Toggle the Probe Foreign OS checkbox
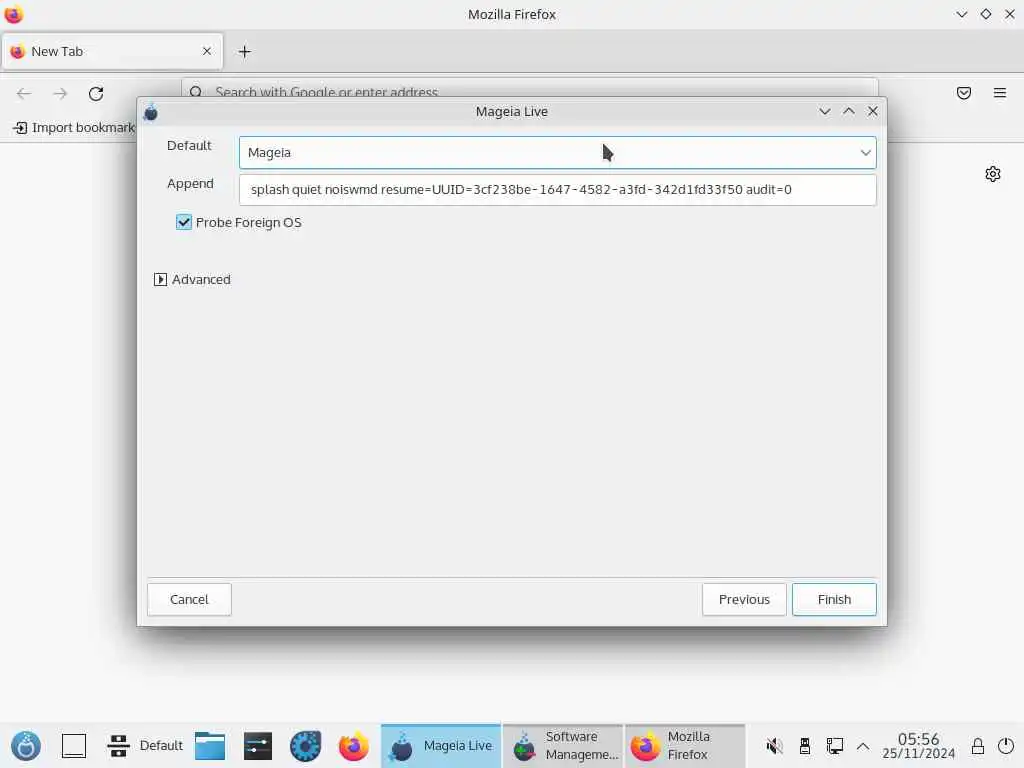The image size is (1024, 768). point(184,222)
